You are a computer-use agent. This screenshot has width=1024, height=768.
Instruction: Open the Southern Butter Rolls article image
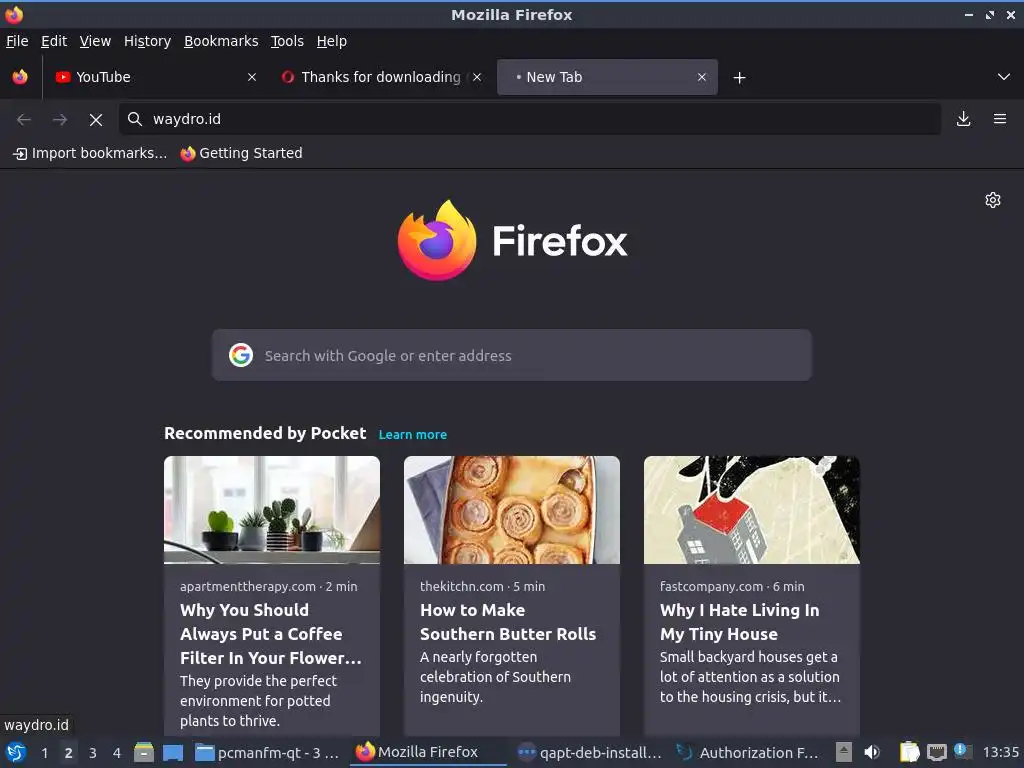[x=511, y=510]
